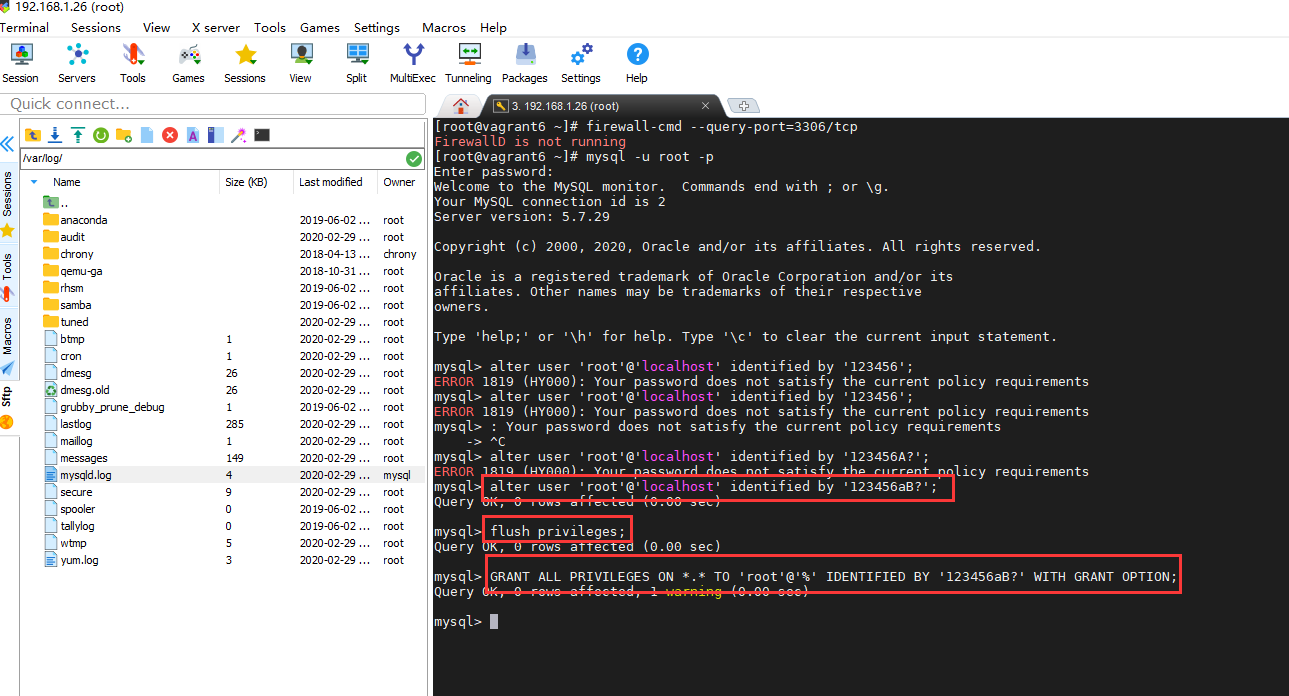The height and width of the screenshot is (696, 1289).
Task: Click the Quick connect input field
Action: pos(215,104)
